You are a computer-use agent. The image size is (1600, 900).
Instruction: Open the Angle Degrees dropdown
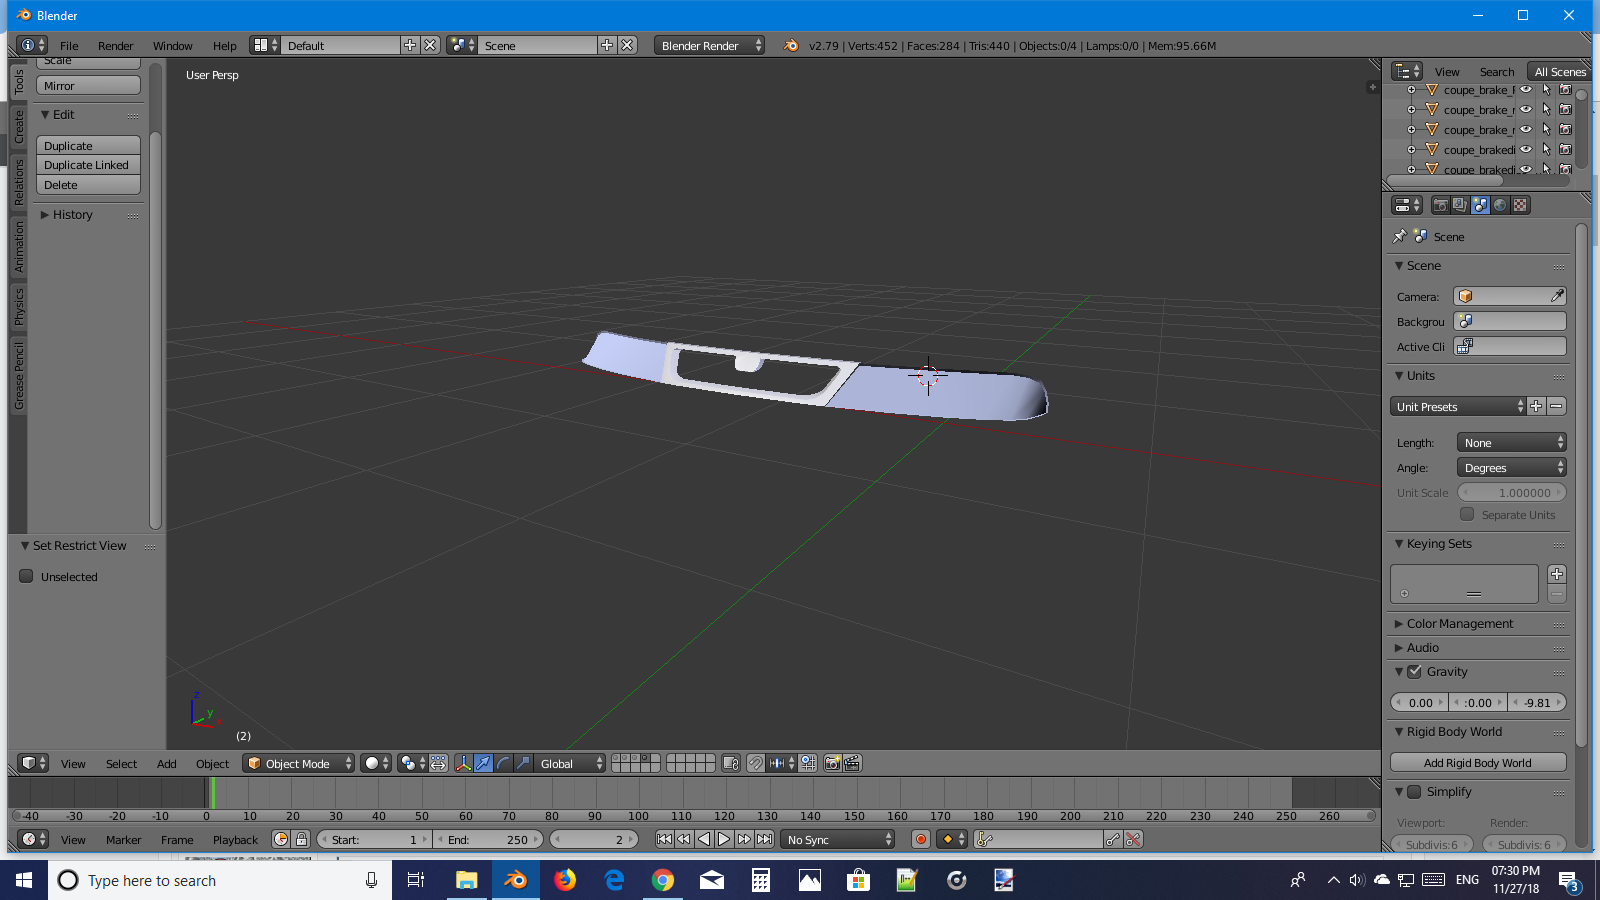pyautogui.click(x=1511, y=467)
